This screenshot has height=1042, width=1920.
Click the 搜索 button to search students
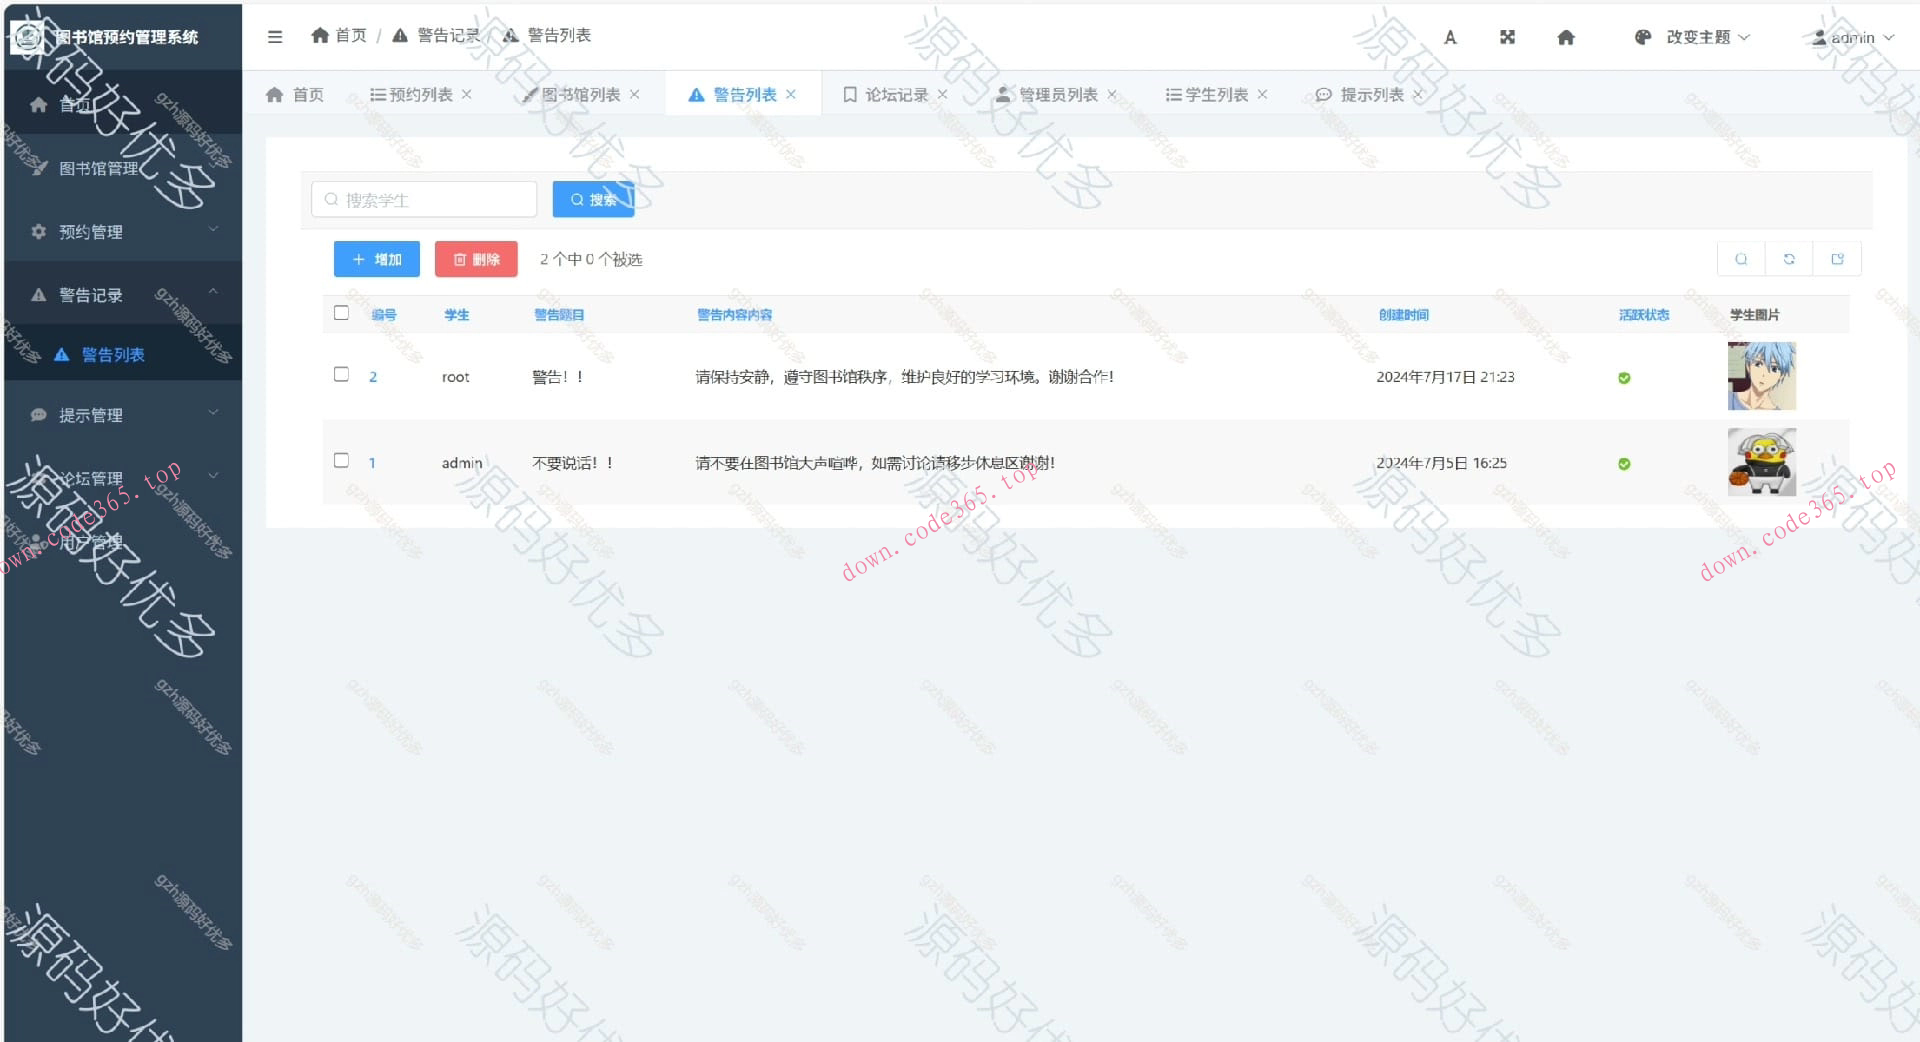click(x=593, y=199)
